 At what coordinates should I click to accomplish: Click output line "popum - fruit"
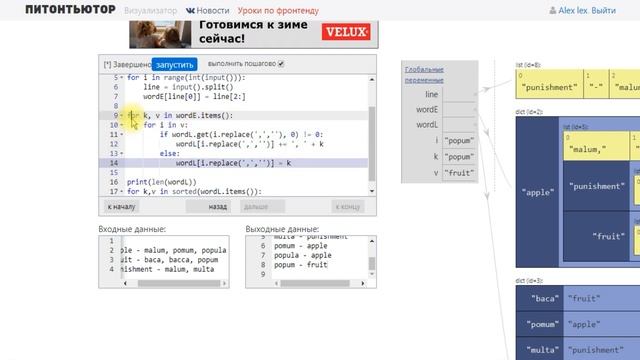(301, 265)
